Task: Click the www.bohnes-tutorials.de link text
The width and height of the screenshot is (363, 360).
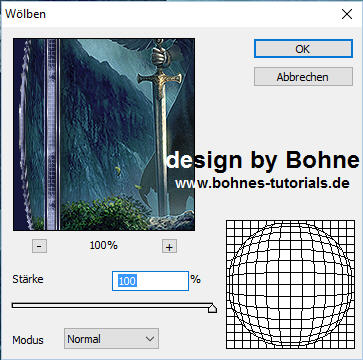Action: (262, 183)
